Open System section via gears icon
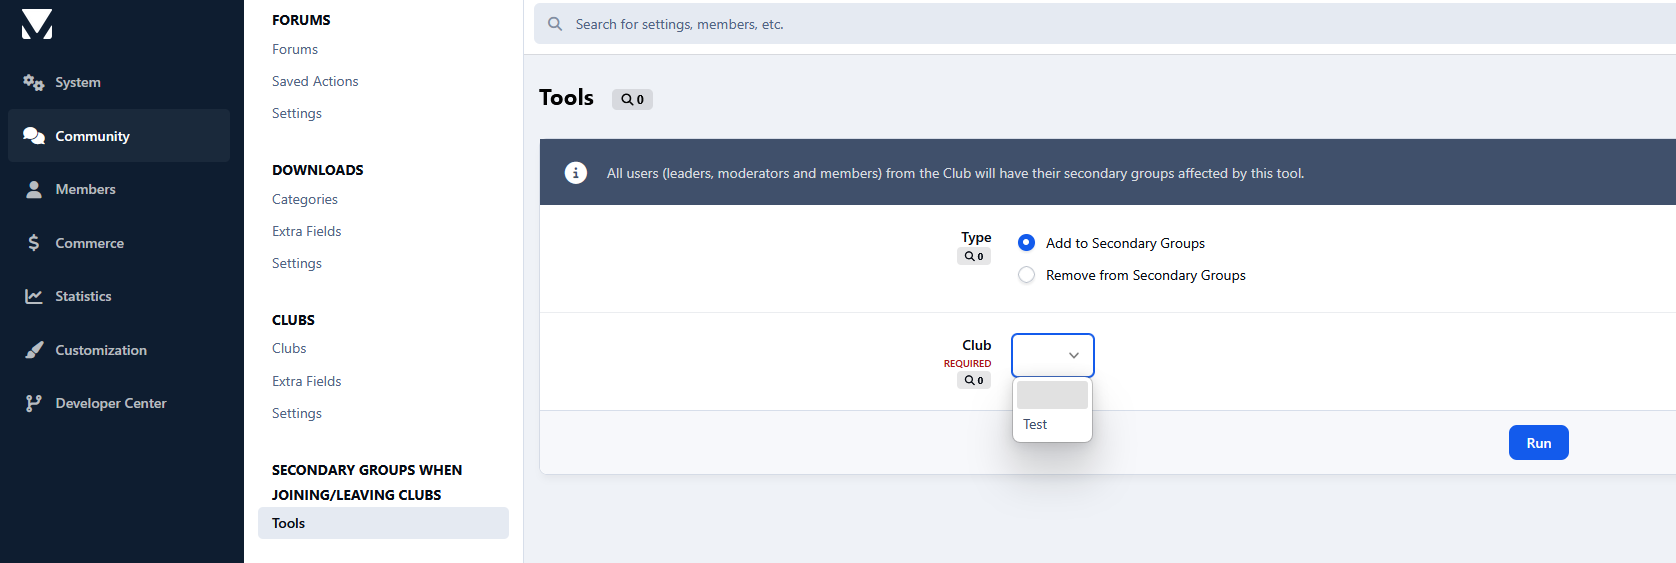 (33, 82)
